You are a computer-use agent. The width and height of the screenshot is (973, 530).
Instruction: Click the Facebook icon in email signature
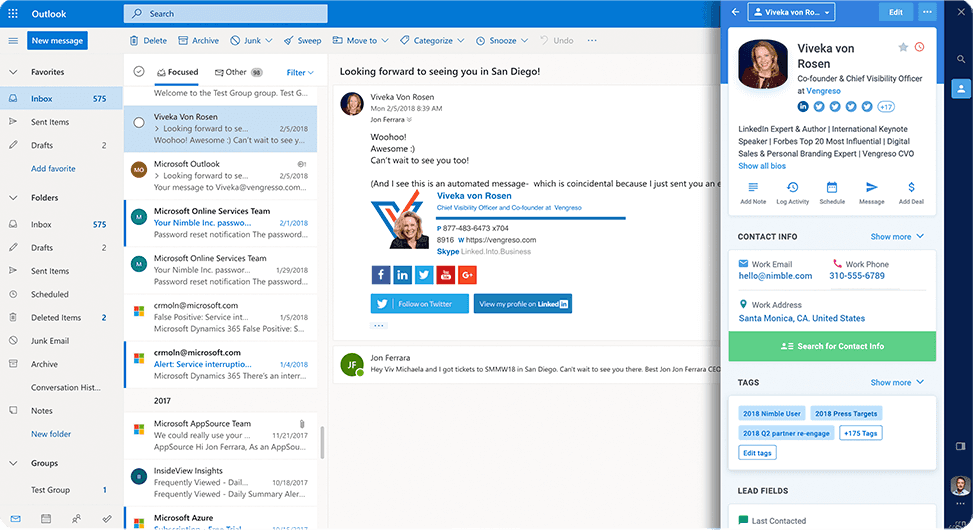(x=380, y=275)
